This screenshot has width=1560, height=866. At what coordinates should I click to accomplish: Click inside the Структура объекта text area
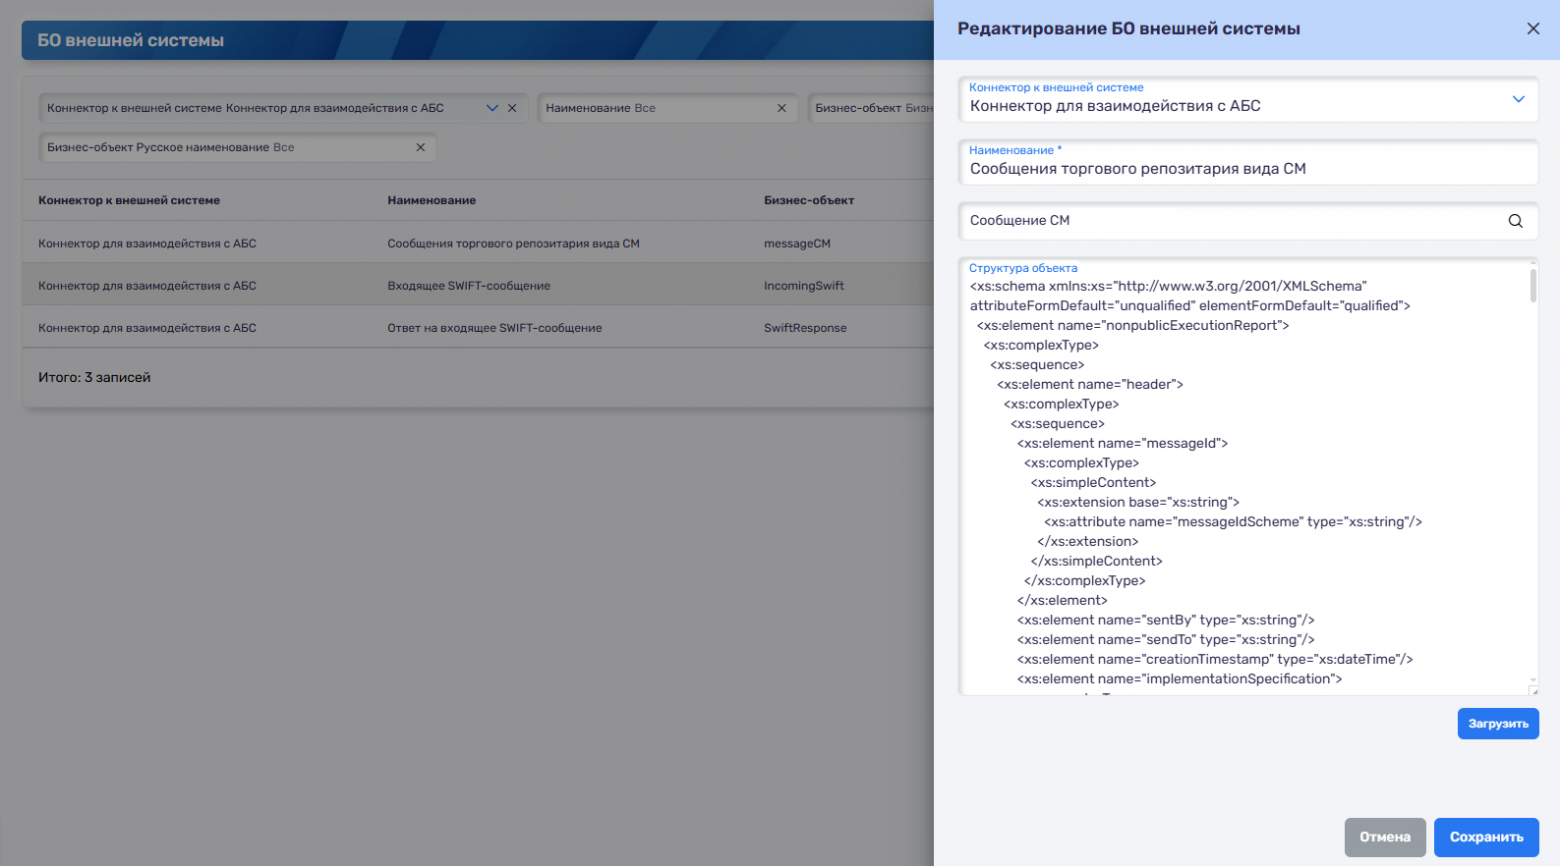(x=1240, y=480)
